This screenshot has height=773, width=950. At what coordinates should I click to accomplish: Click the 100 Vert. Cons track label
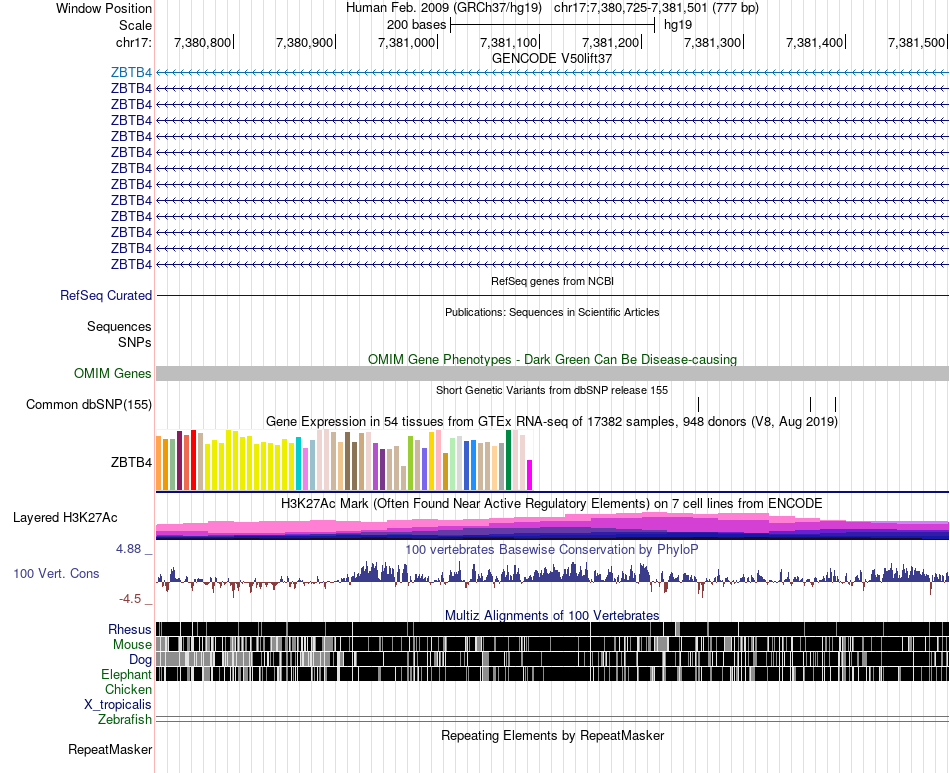click(x=56, y=574)
